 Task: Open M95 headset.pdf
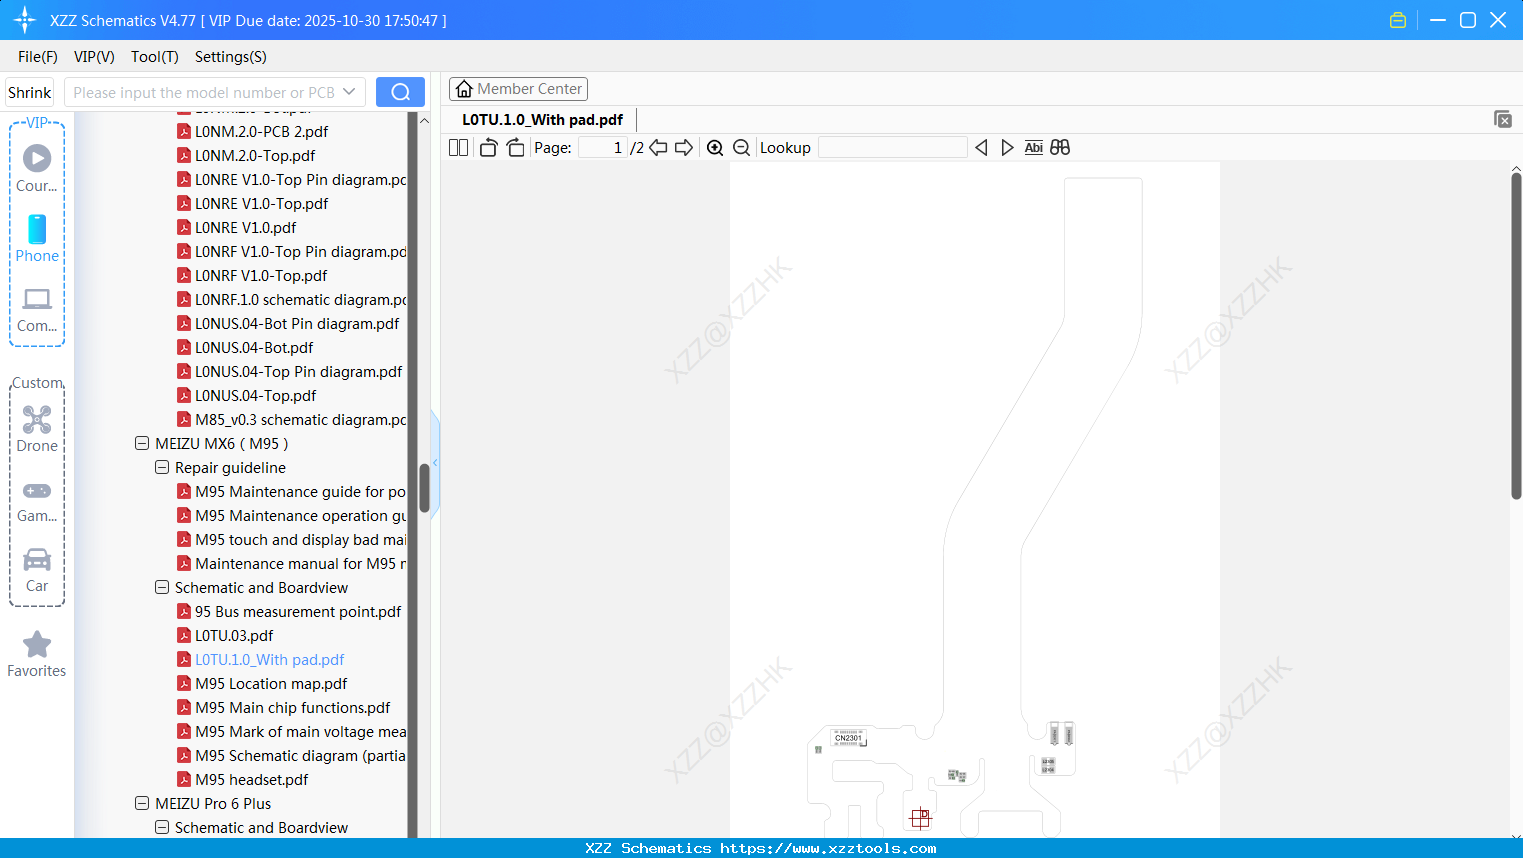point(252,779)
